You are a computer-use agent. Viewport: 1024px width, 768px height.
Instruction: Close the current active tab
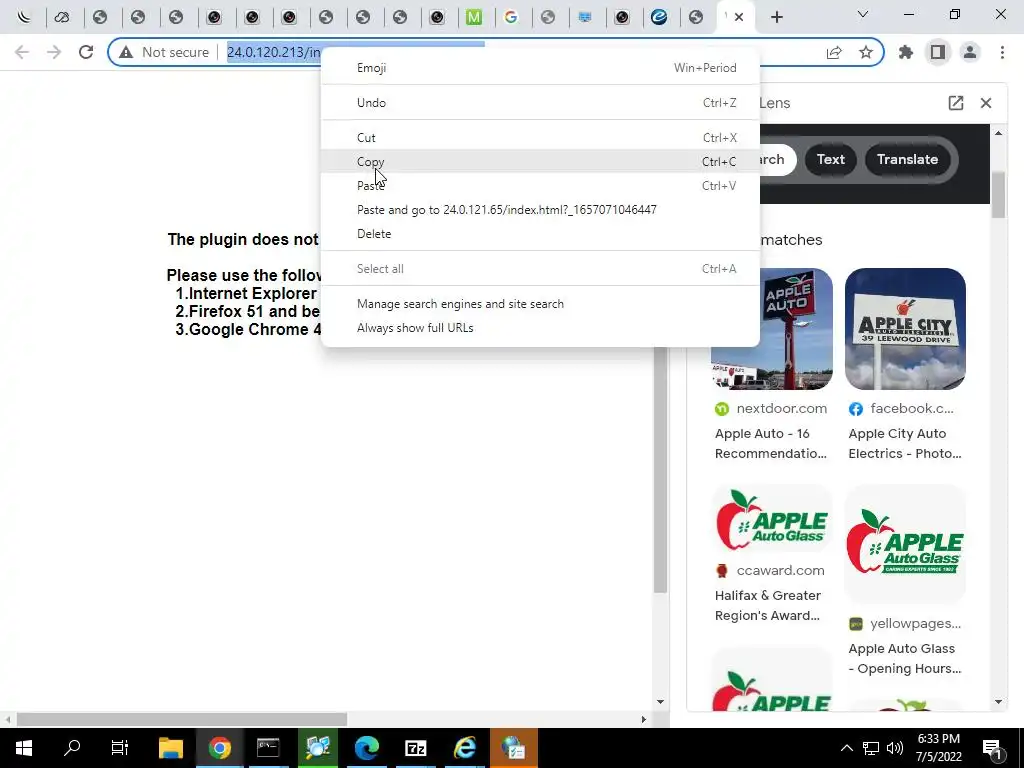pyautogui.click(x=739, y=17)
